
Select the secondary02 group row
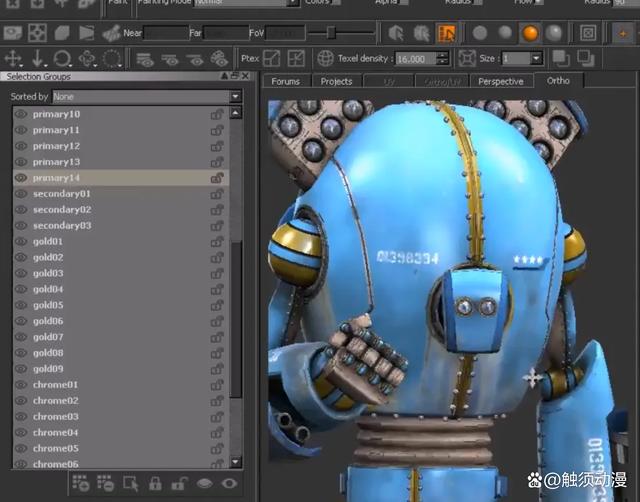(121, 210)
